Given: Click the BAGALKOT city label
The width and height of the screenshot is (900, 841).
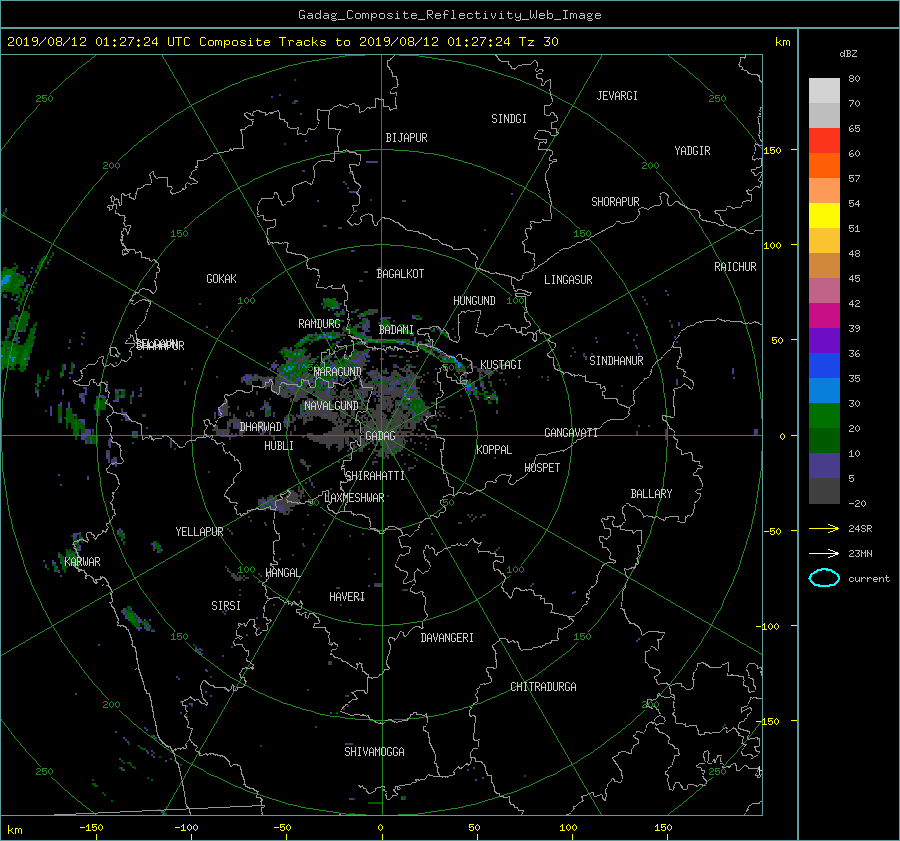Looking at the screenshot, I should click(400, 274).
